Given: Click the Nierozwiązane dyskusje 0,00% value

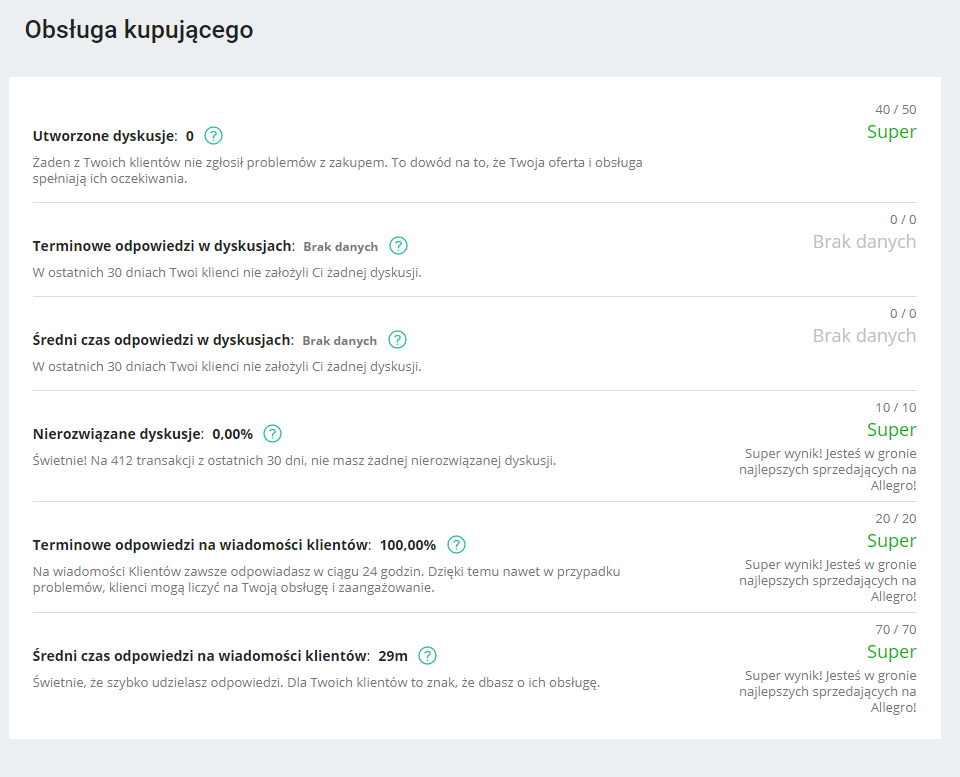Looking at the screenshot, I should (x=233, y=434).
